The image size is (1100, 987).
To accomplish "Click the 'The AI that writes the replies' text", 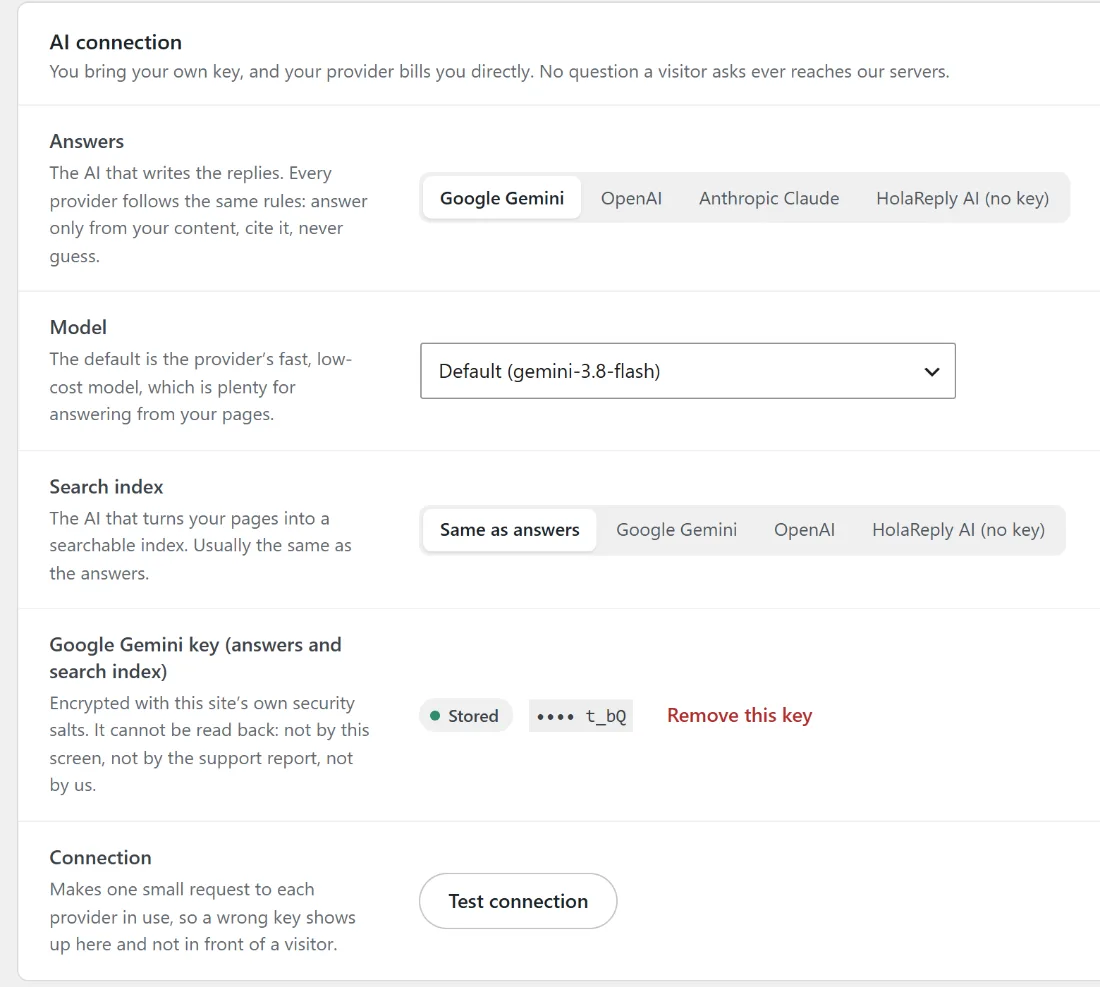I will [208, 214].
